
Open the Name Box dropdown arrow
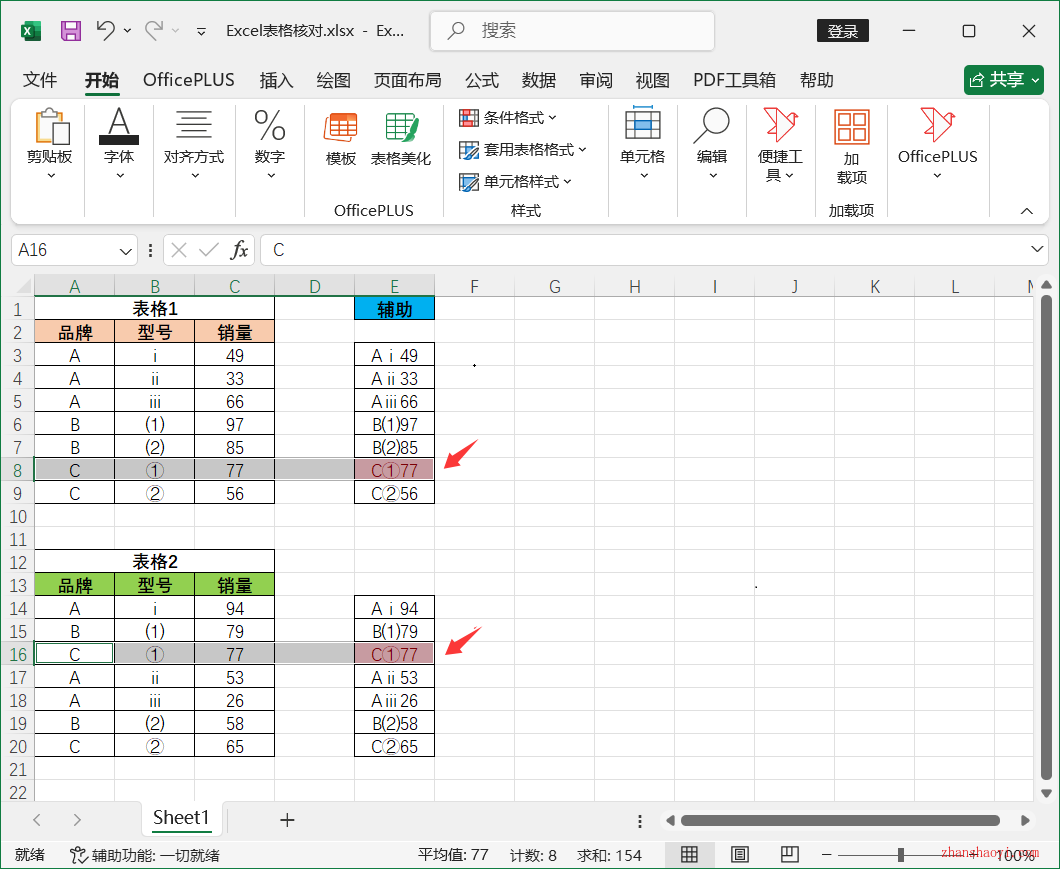(125, 251)
